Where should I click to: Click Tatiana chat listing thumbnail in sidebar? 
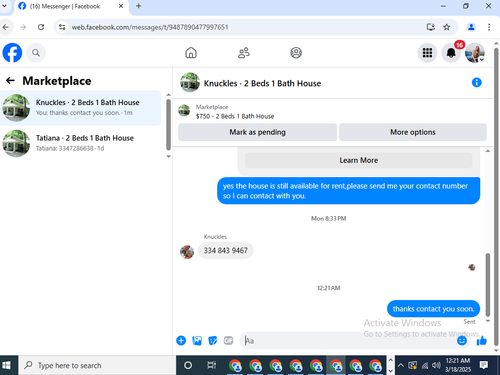(16, 143)
